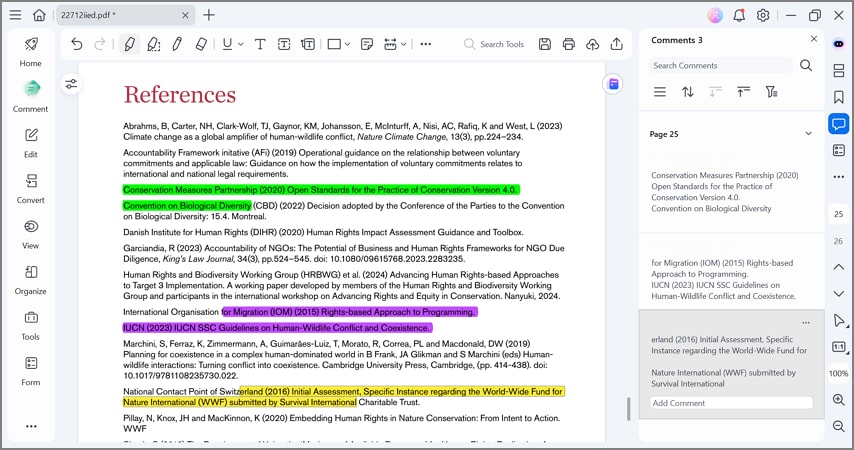
Task: Expand all comments in panel
Action: pos(716,92)
